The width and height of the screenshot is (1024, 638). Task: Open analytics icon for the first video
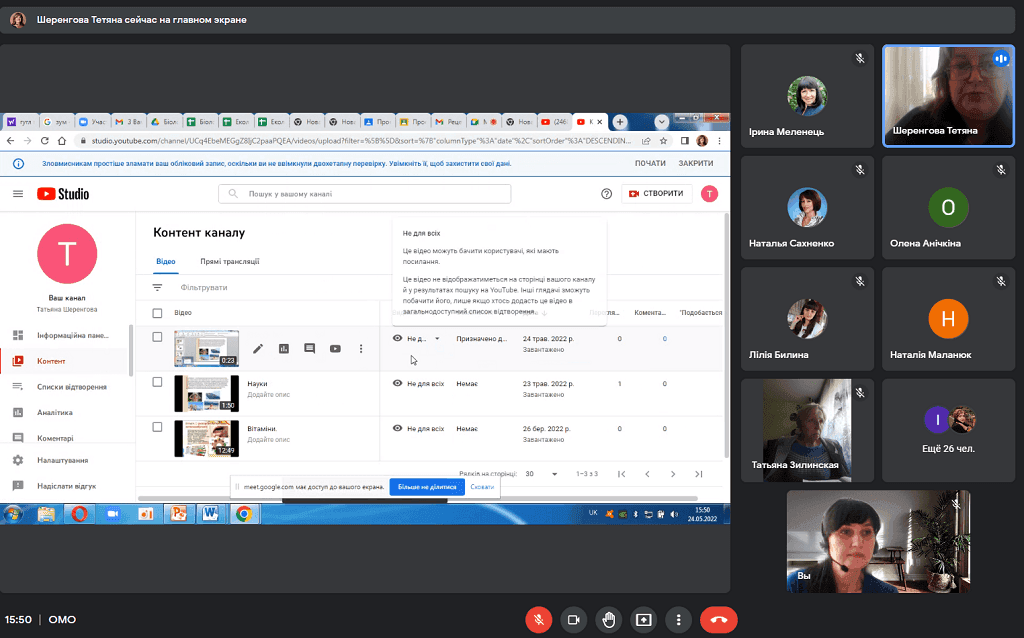[283, 349]
